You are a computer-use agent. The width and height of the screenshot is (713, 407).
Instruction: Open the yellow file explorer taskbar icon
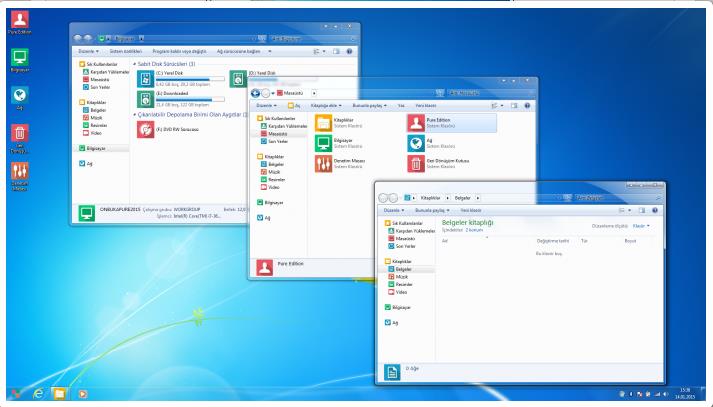(59, 393)
